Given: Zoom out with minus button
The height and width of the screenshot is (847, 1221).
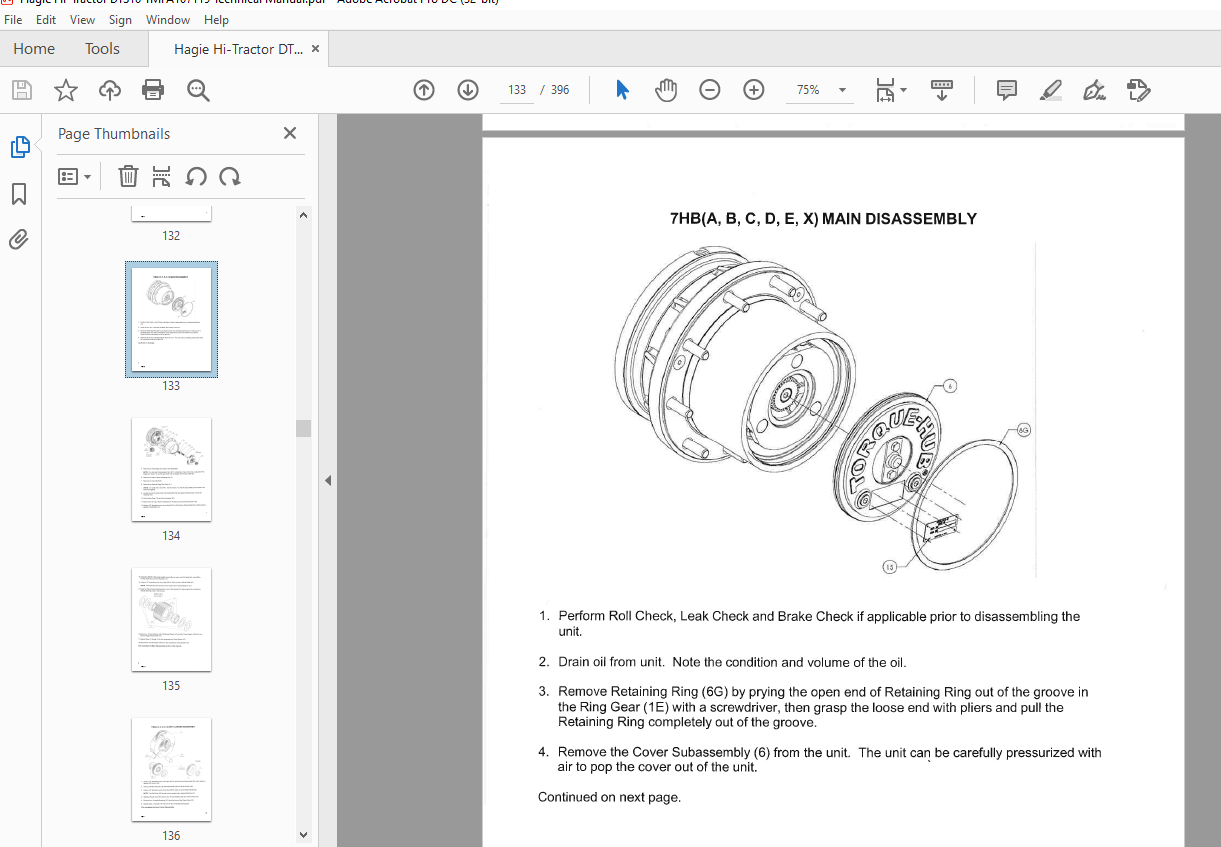Looking at the screenshot, I should pyautogui.click(x=710, y=90).
